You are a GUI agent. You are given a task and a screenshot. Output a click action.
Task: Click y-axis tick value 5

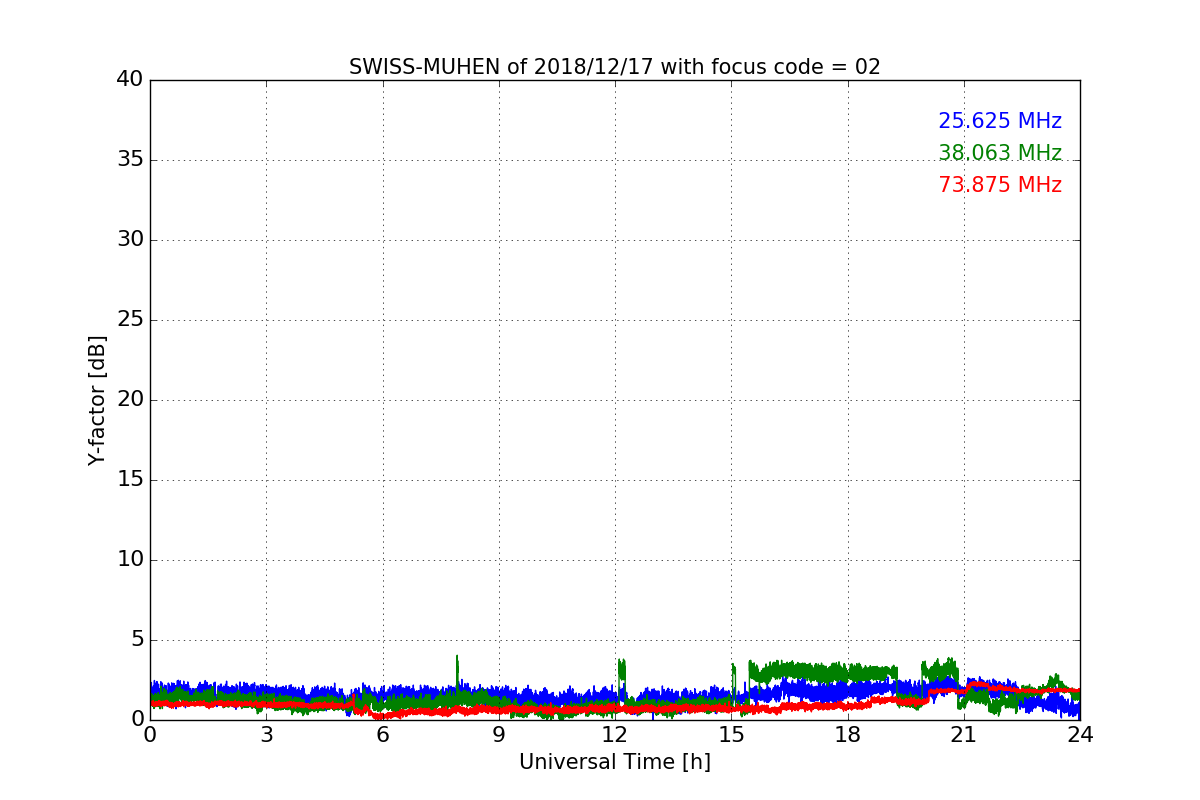[x=137, y=639]
